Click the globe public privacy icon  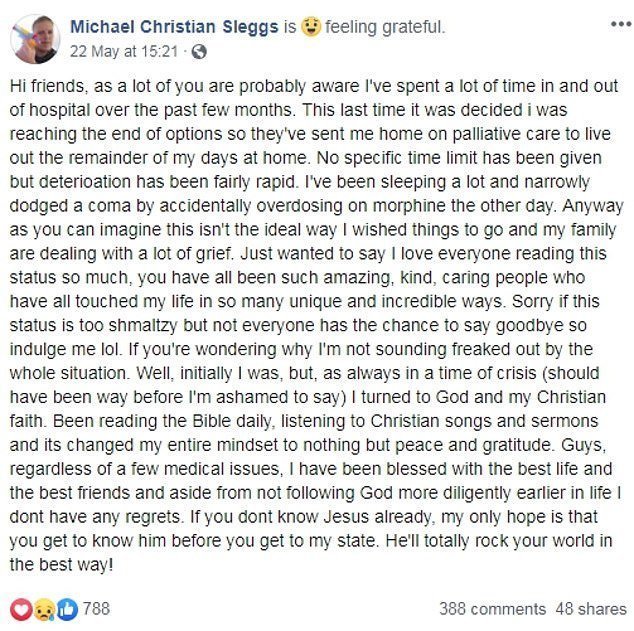(199, 50)
